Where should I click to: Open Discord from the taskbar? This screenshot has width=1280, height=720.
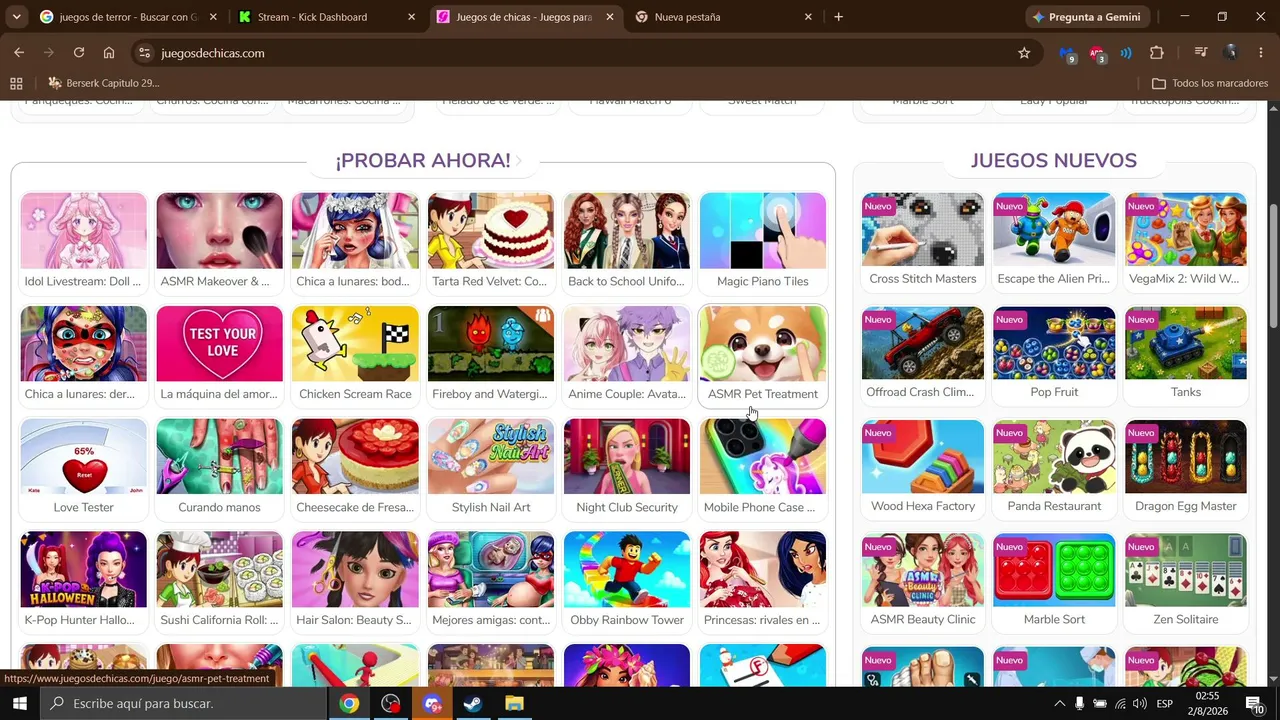(x=432, y=703)
